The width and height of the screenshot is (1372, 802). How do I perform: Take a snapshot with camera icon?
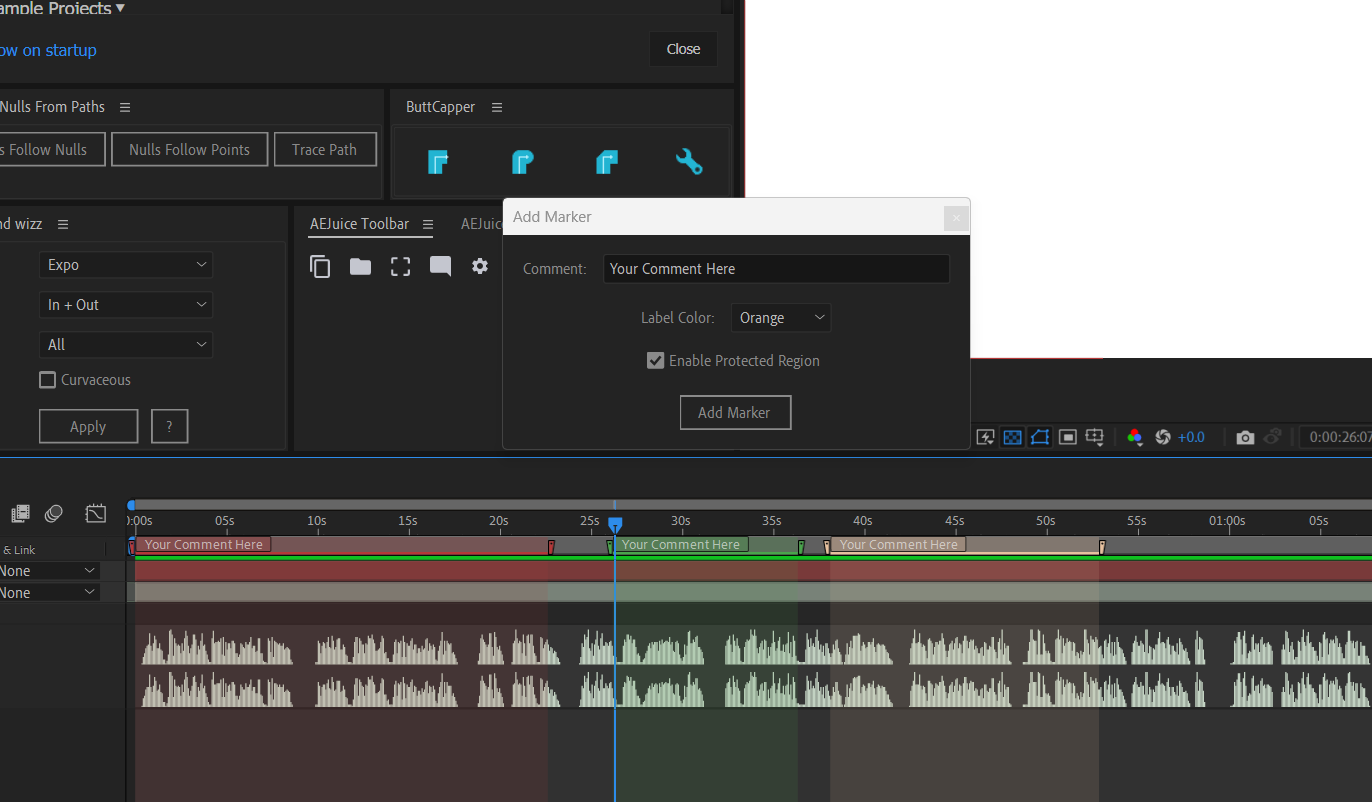(x=1244, y=437)
